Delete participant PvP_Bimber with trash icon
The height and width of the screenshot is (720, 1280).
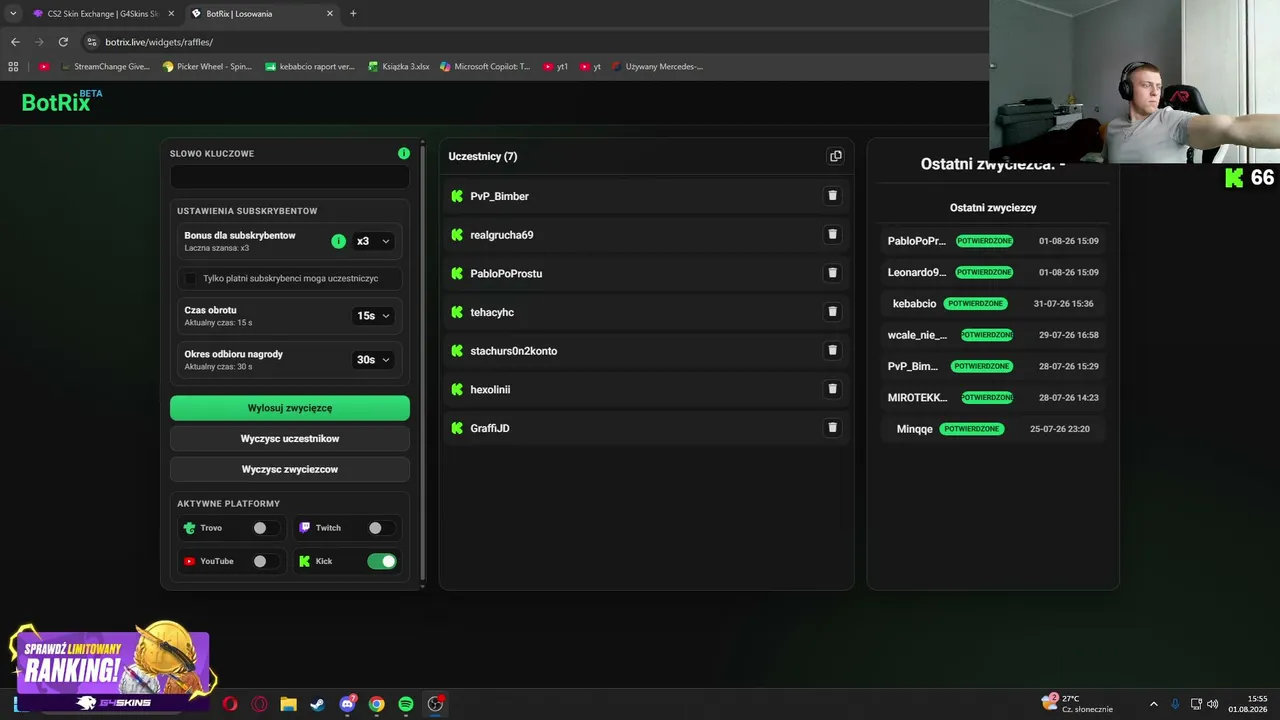[x=832, y=196]
